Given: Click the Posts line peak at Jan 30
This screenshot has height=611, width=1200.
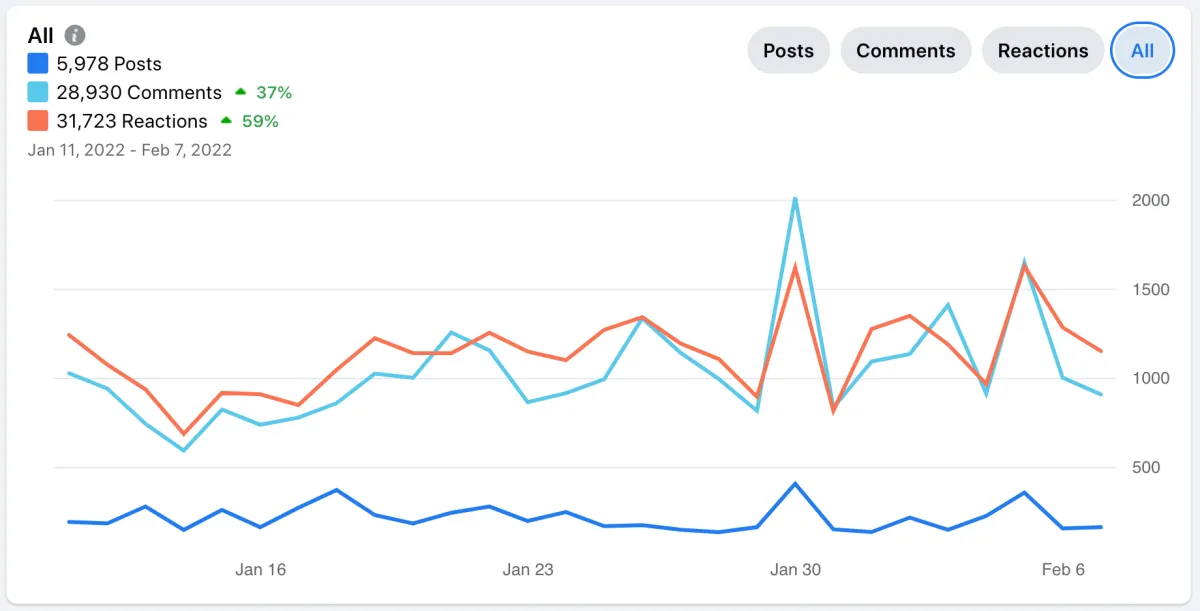Looking at the screenshot, I should tap(795, 484).
